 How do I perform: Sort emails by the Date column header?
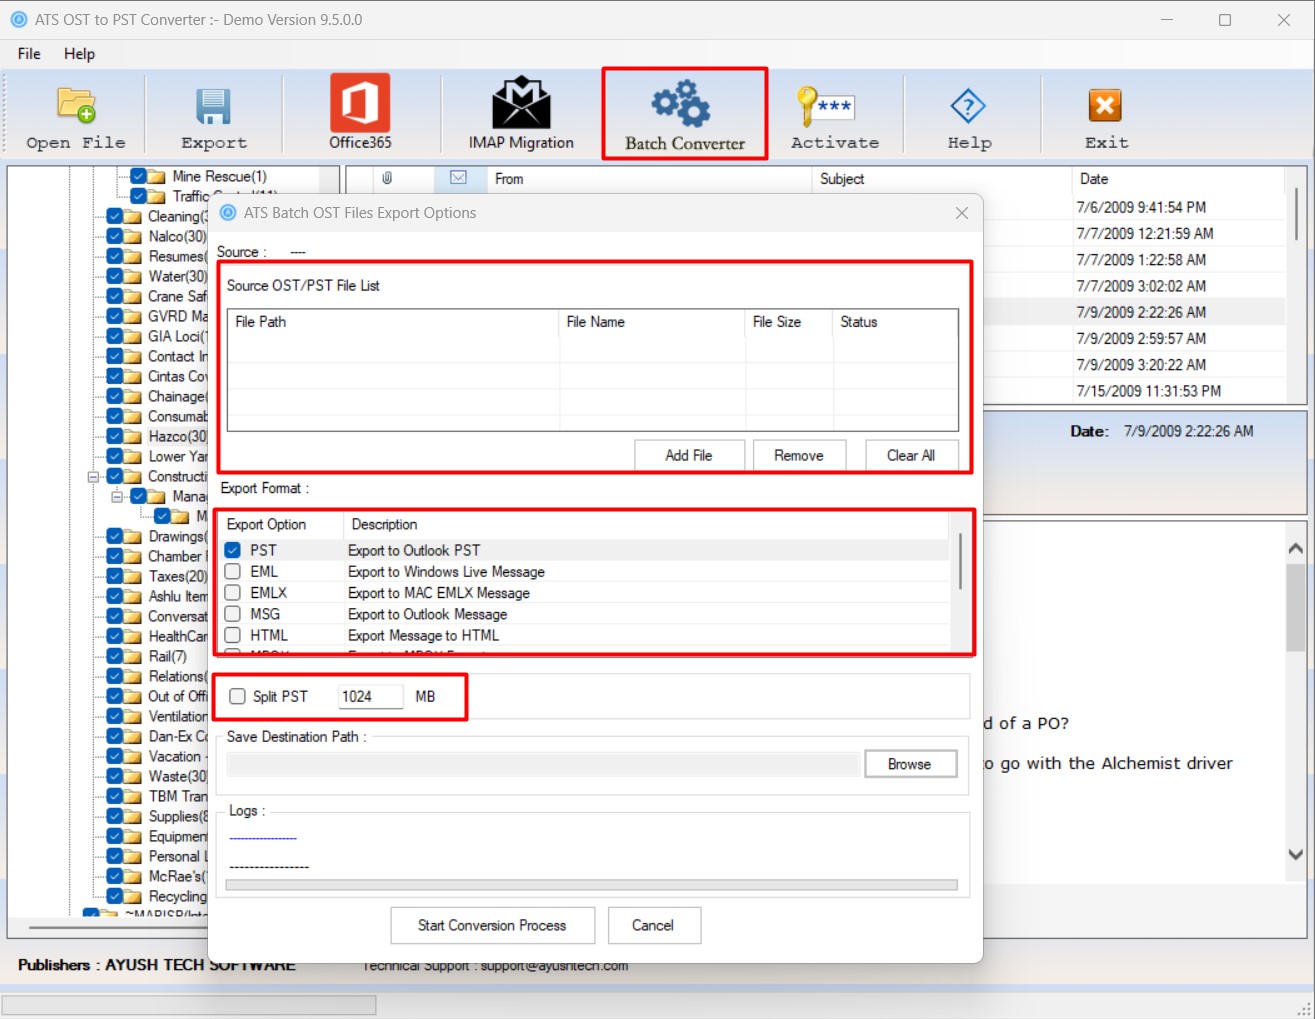pos(1177,179)
